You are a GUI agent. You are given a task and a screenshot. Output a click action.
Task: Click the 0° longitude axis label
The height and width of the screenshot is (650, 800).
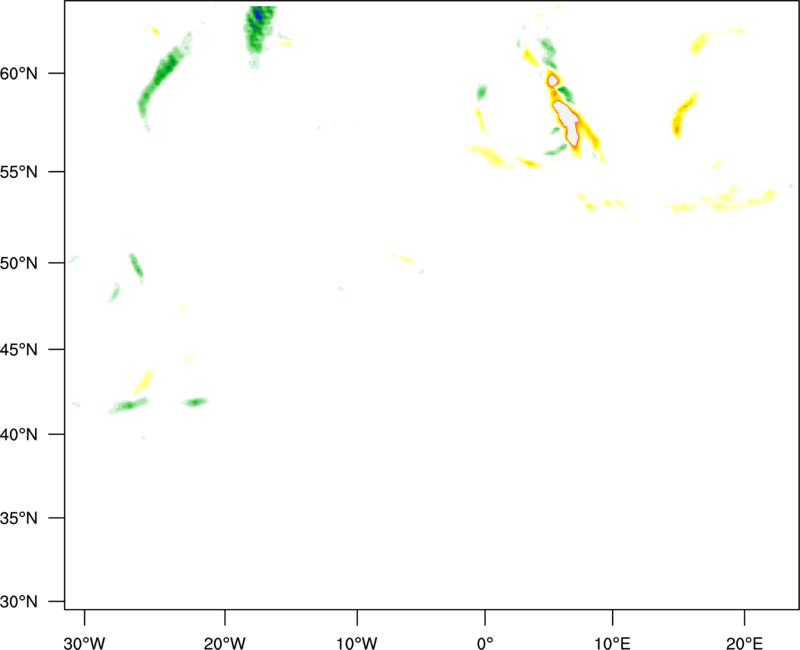click(485, 641)
